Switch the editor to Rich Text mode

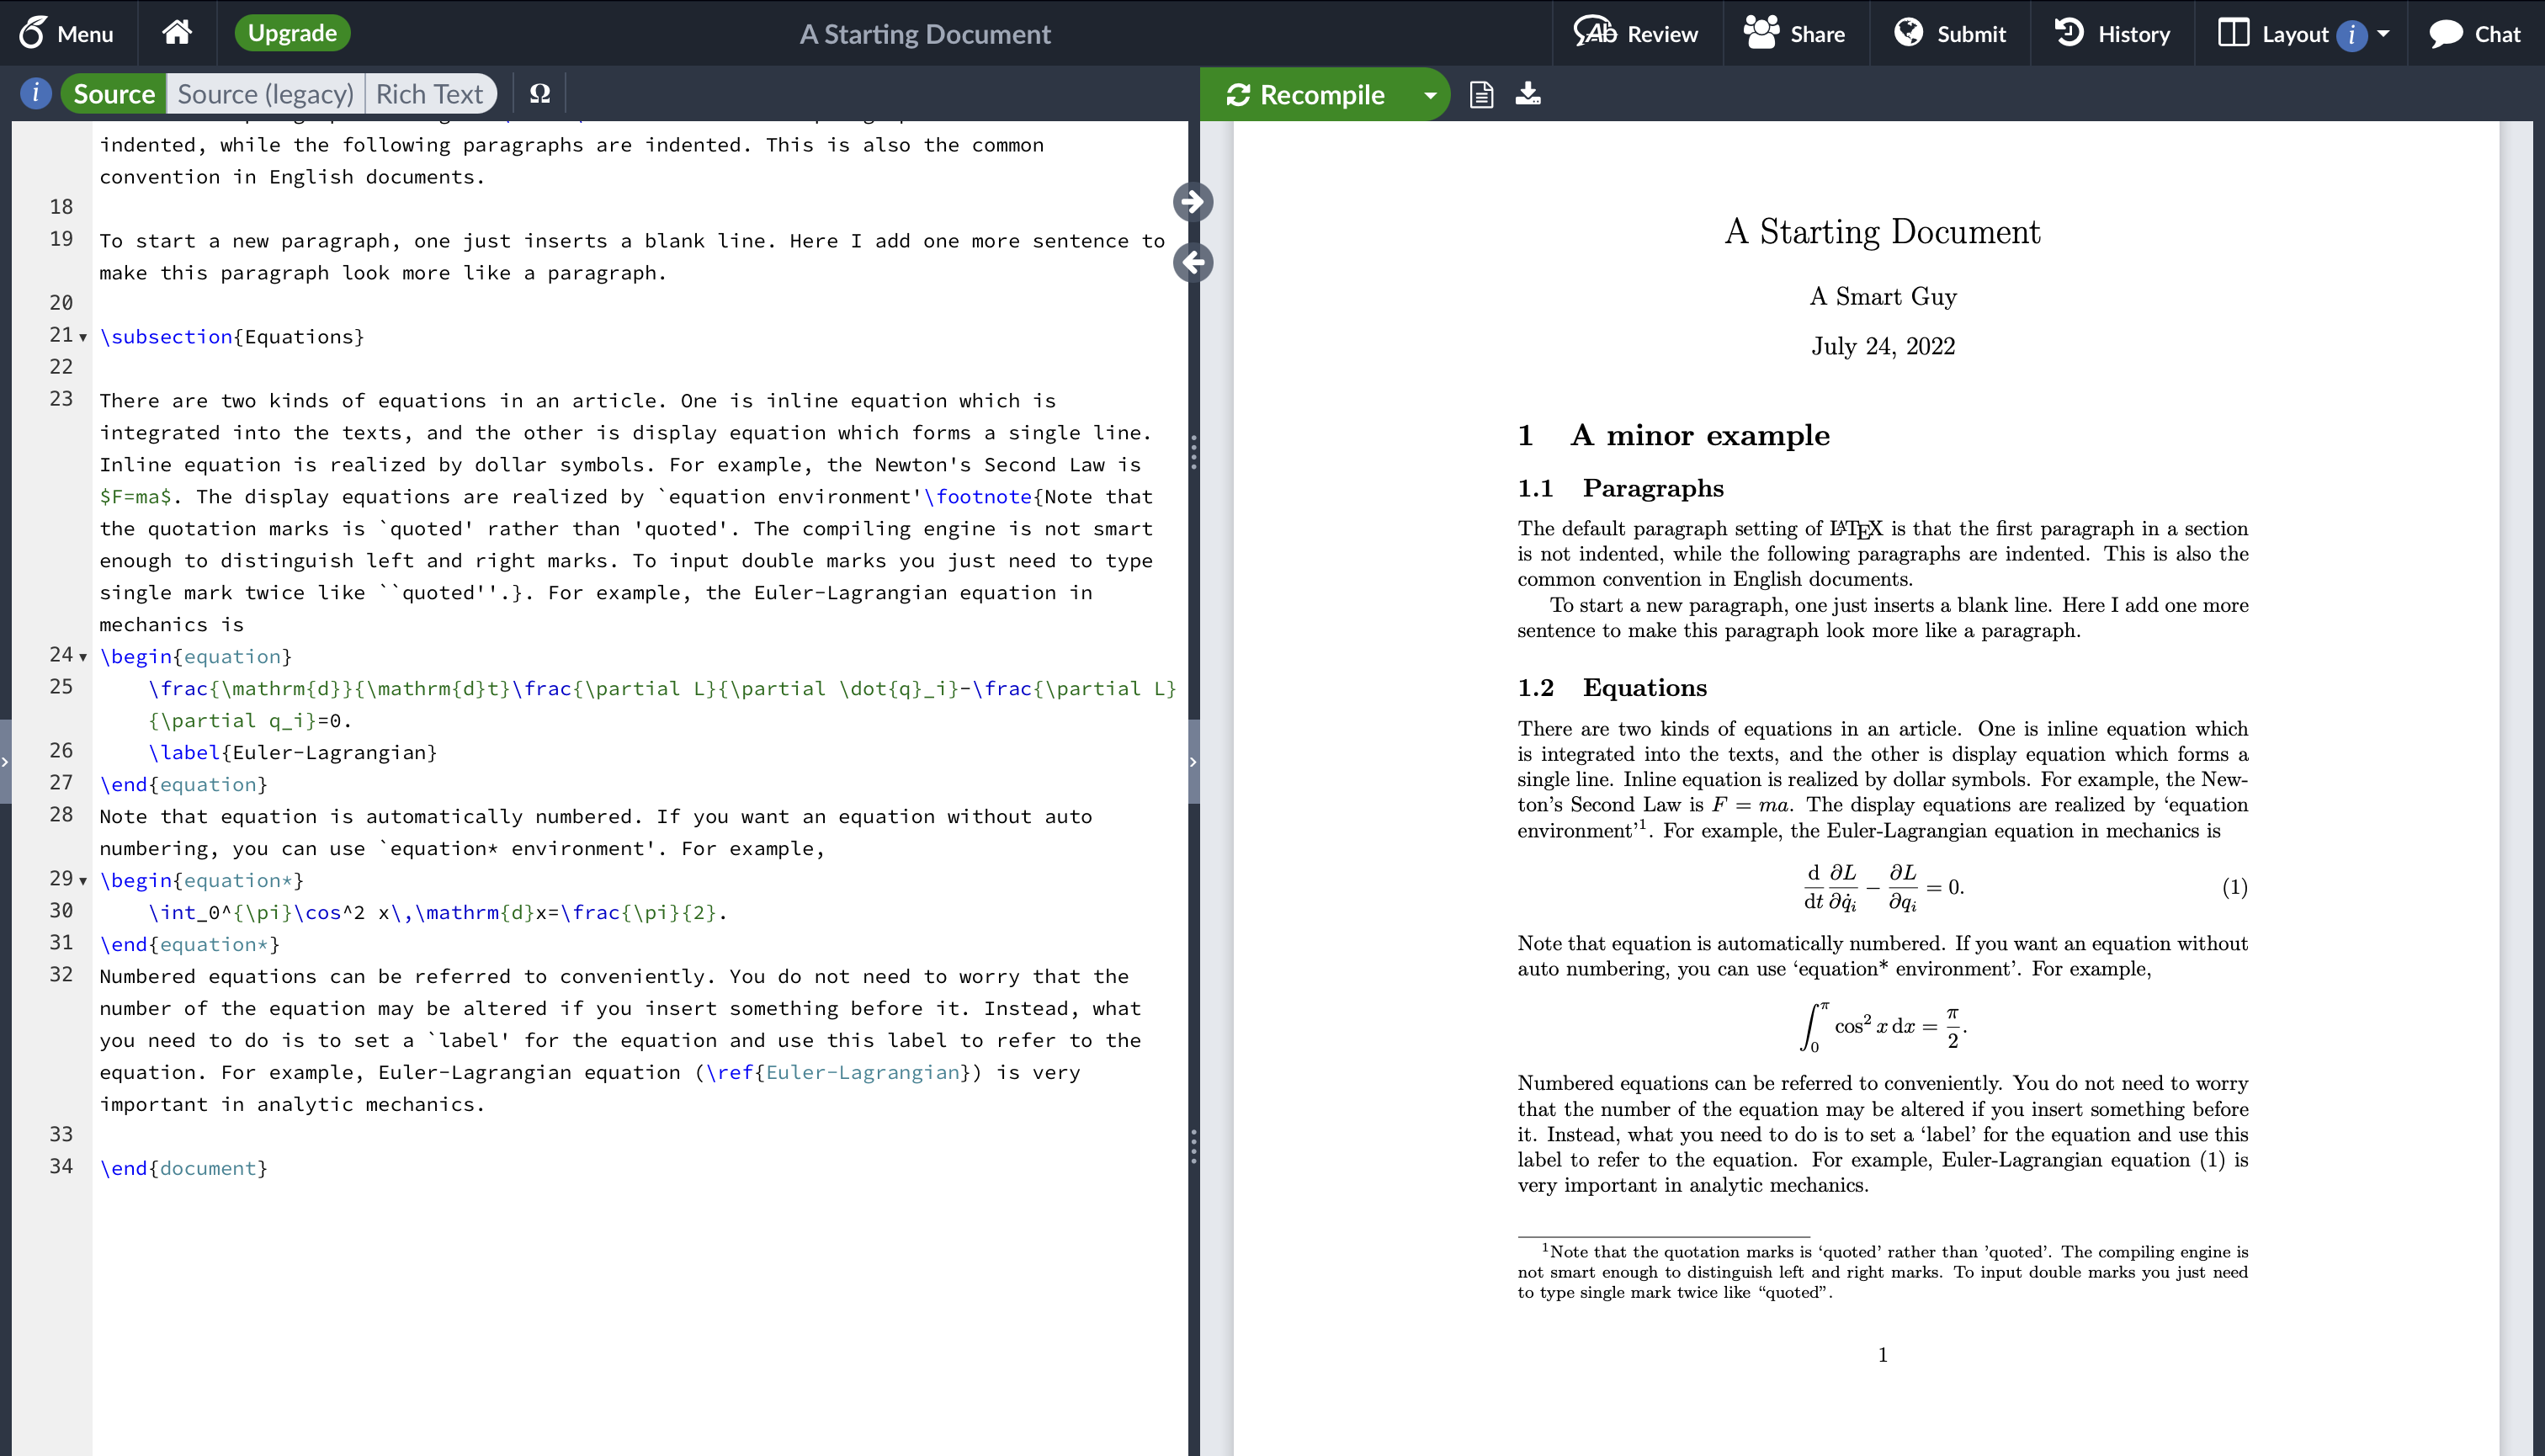429,94
